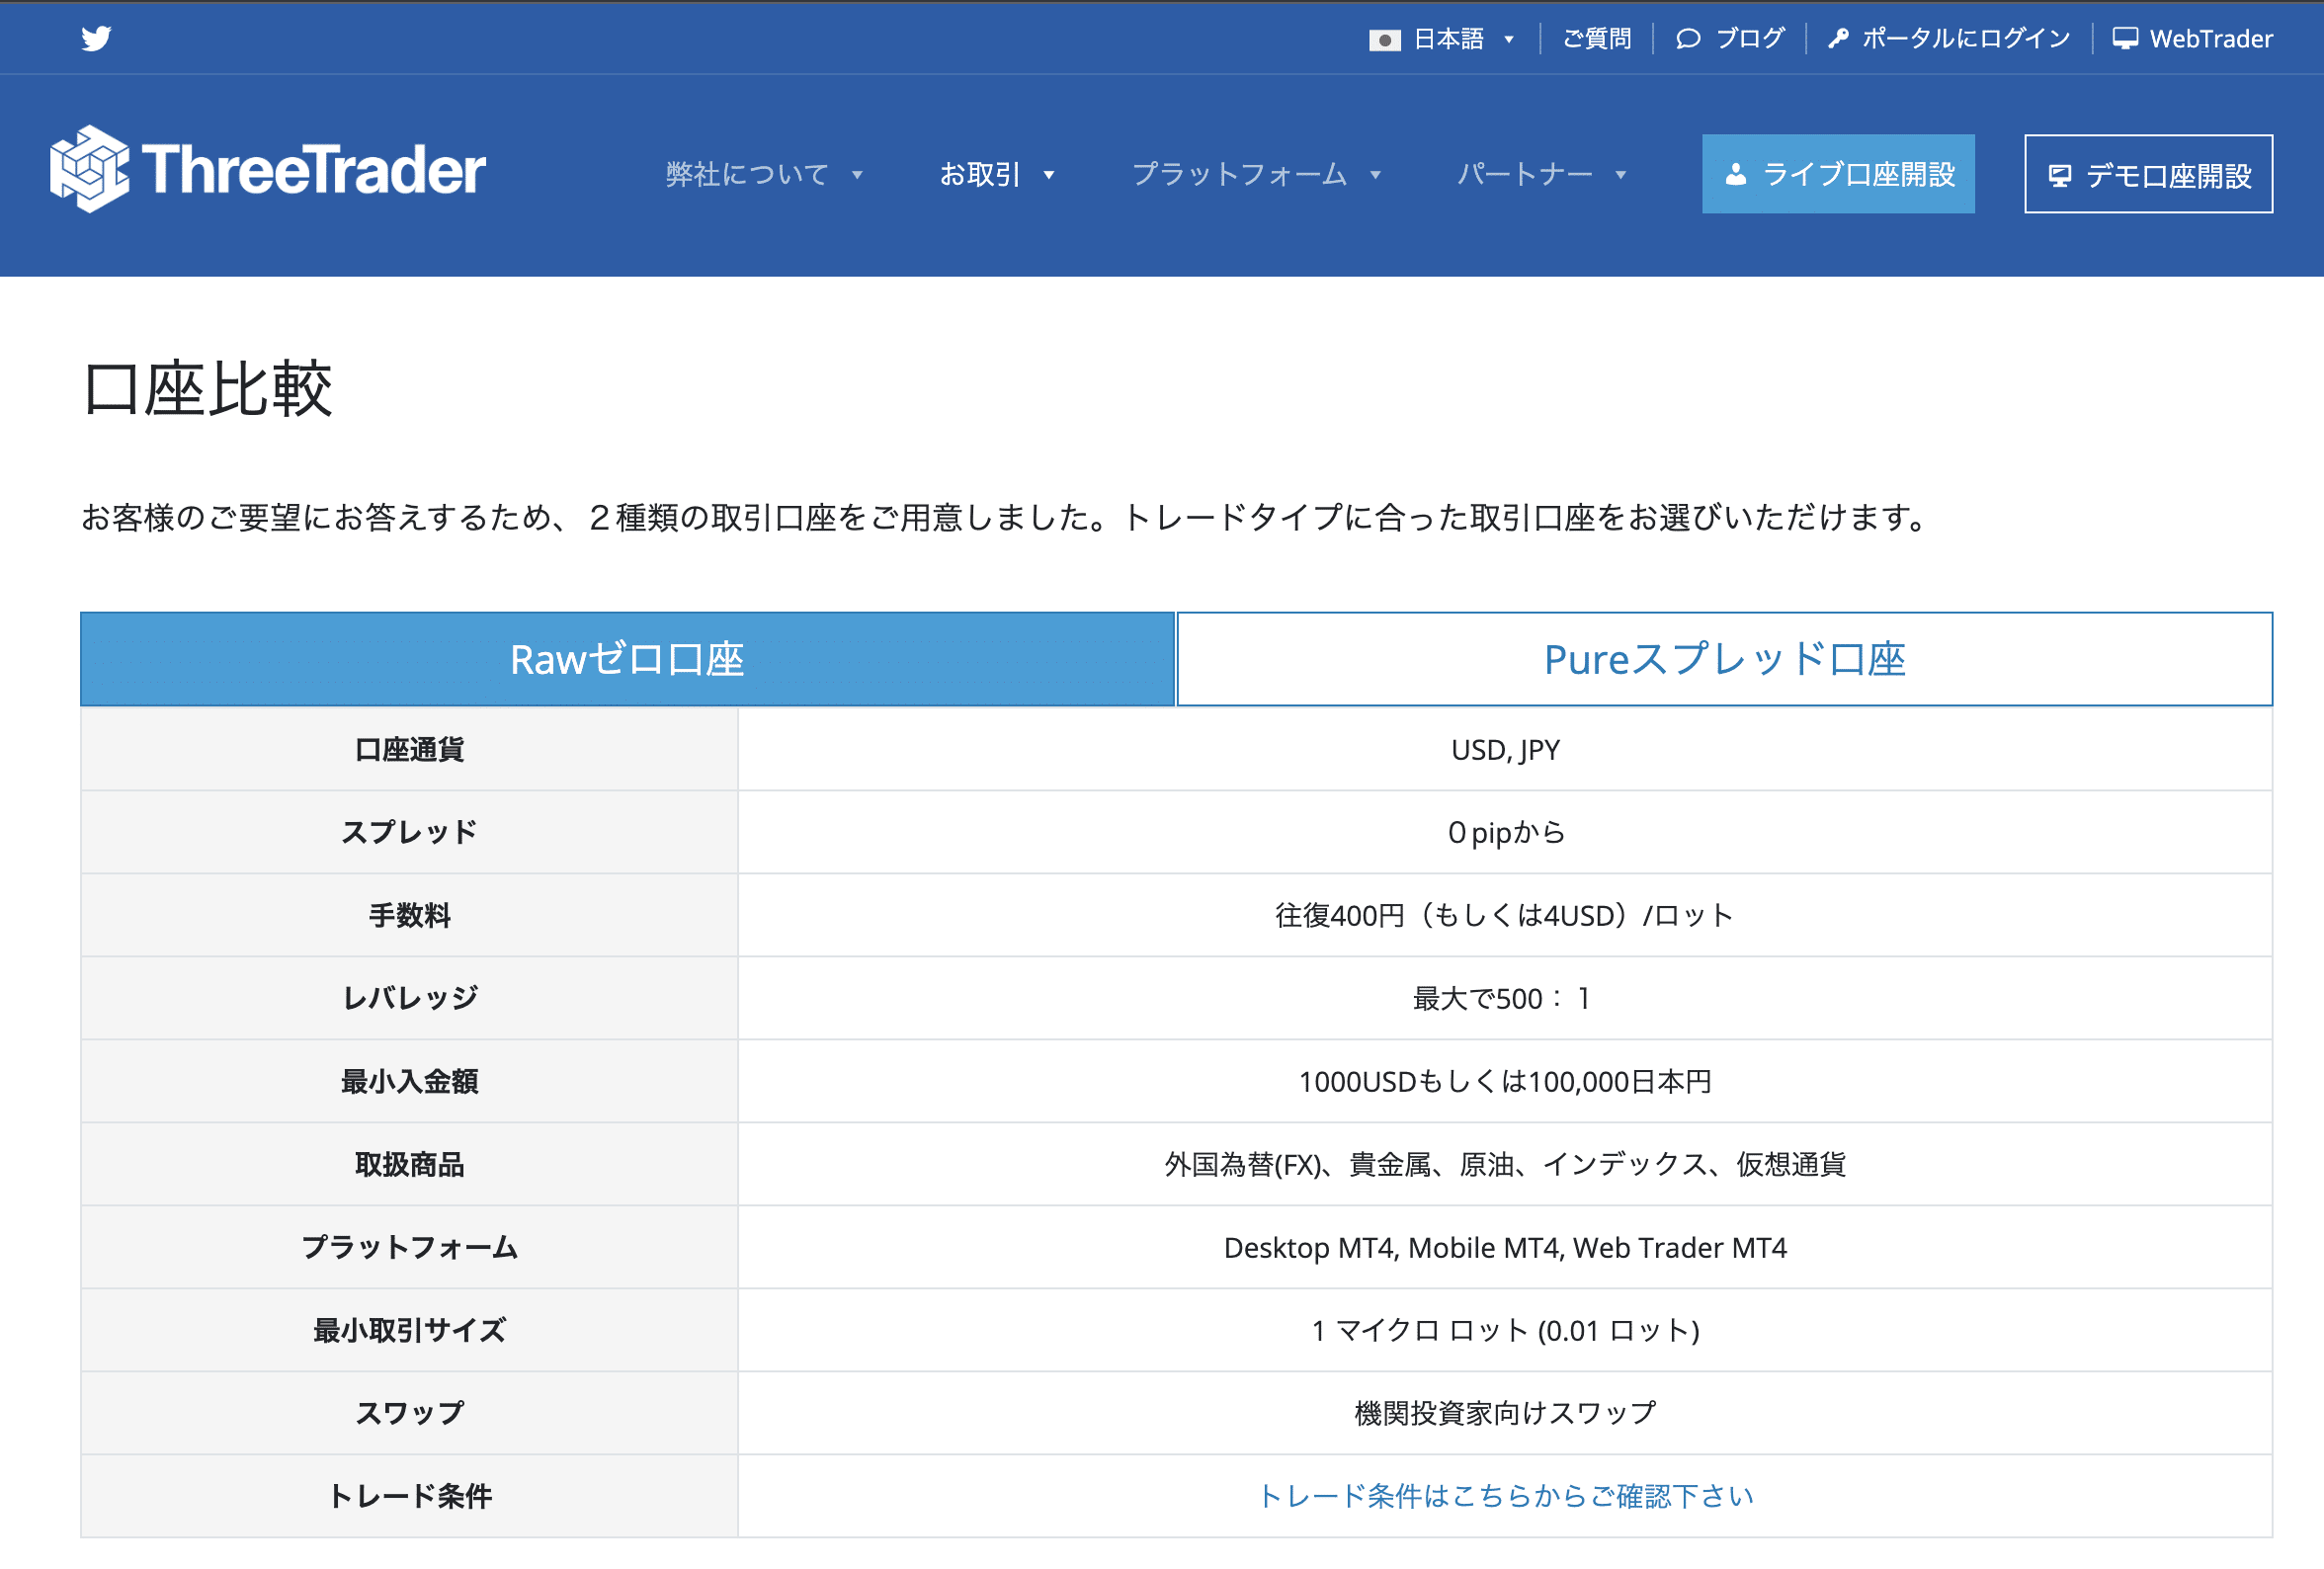Expand the パートナー dropdown arrow
The image size is (2324, 1569).
(x=1621, y=175)
